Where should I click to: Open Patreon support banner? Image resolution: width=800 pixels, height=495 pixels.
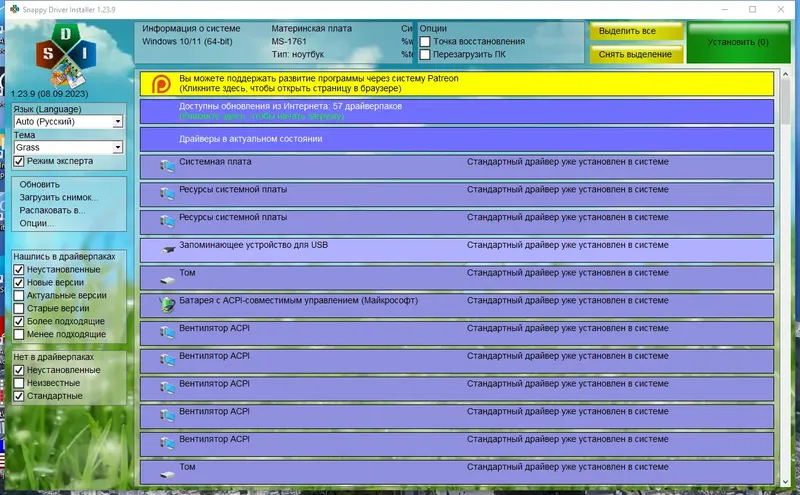(457, 84)
